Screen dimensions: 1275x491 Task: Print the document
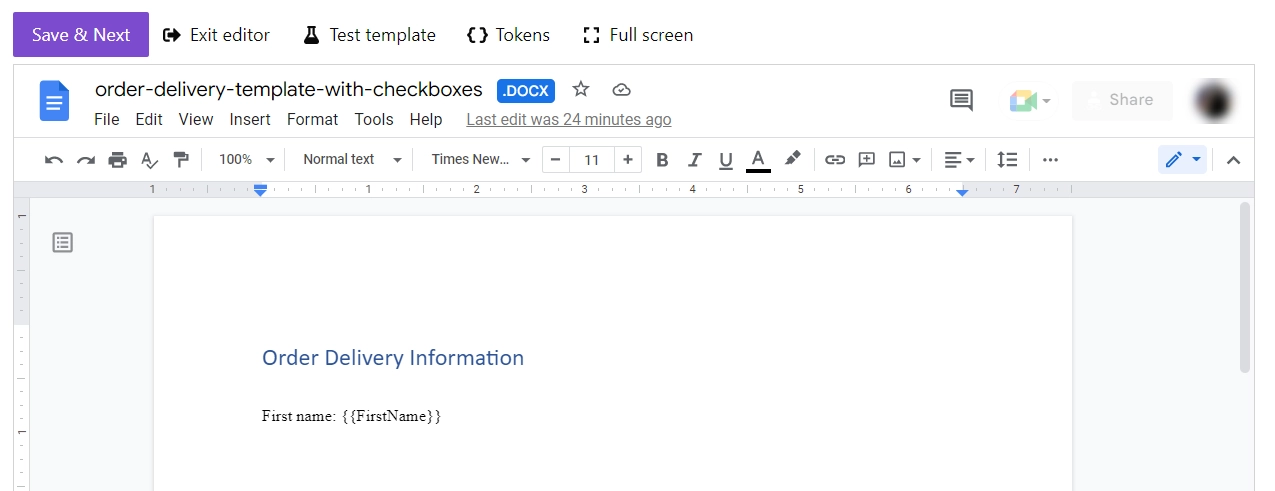click(x=118, y=160)
